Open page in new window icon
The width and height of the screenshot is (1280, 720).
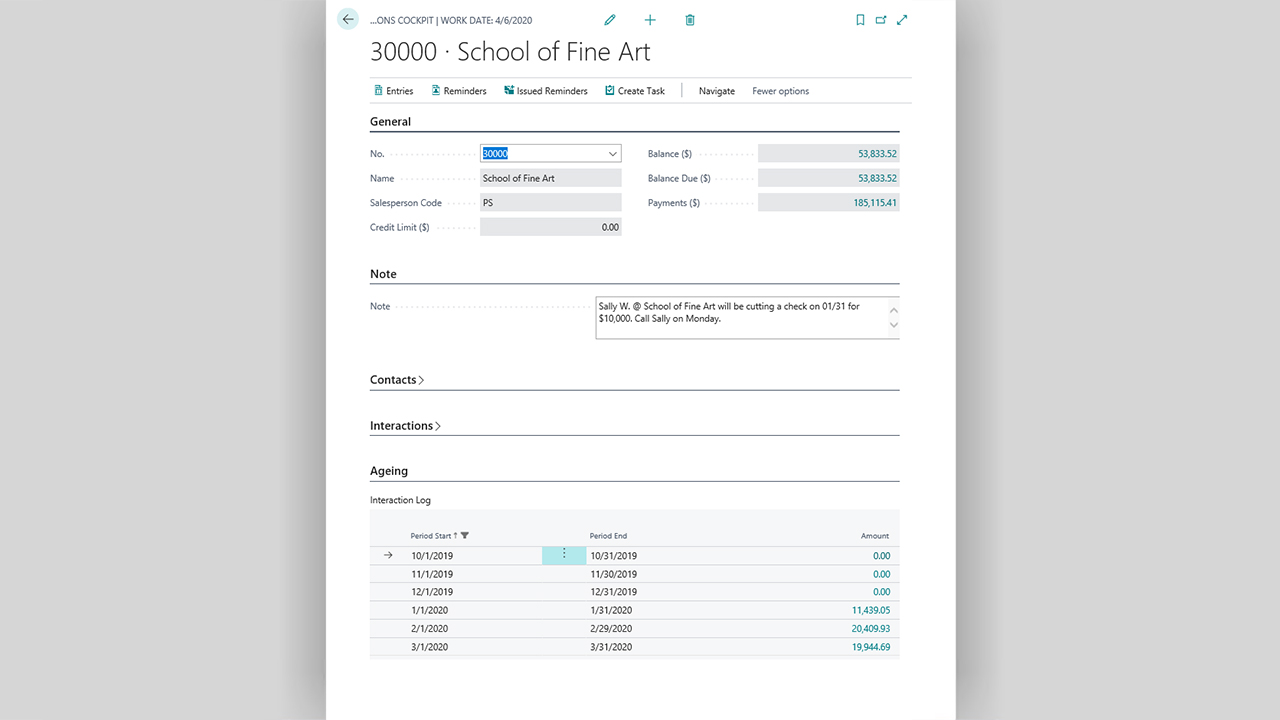tap(881, 20)
